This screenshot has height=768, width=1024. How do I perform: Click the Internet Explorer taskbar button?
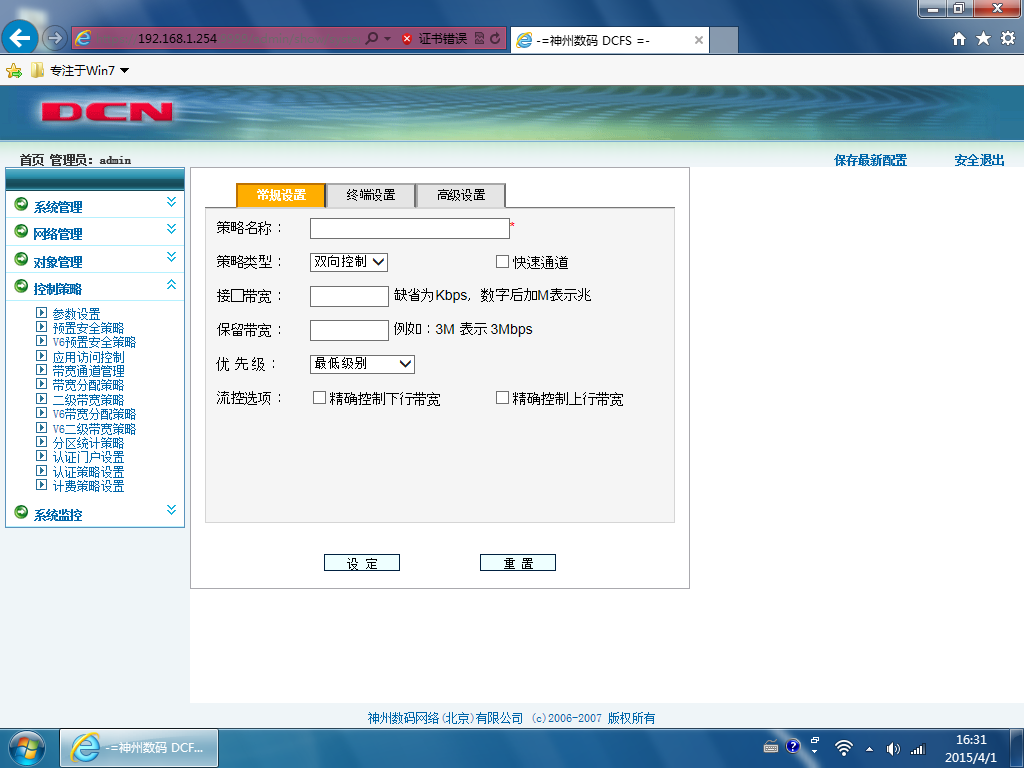pyautogui.click(x=139, y=748)
